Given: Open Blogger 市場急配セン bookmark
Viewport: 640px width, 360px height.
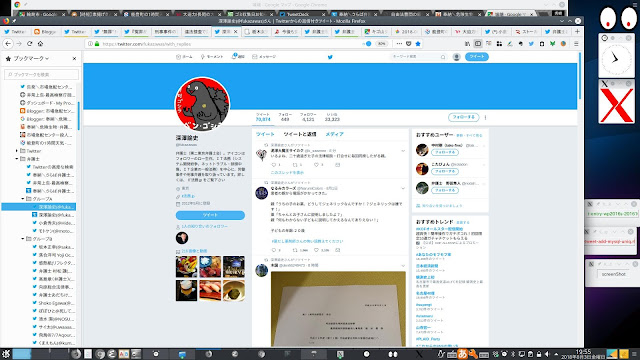Looking at the screenshot, I should click(x=47, y=111).
